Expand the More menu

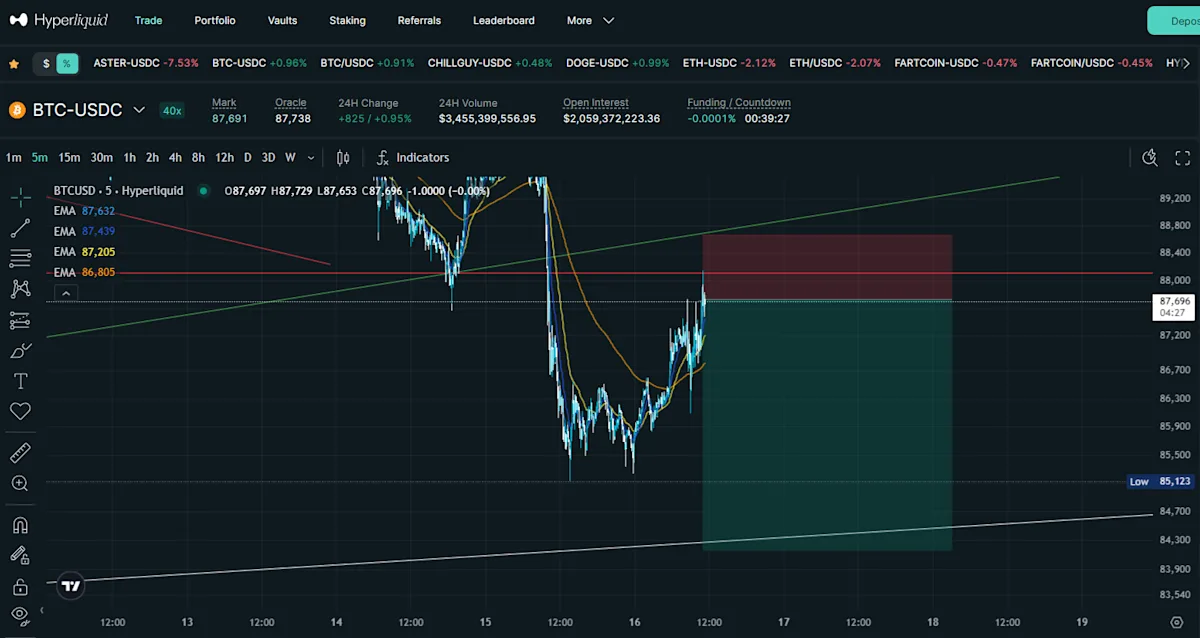coord(590,20)
